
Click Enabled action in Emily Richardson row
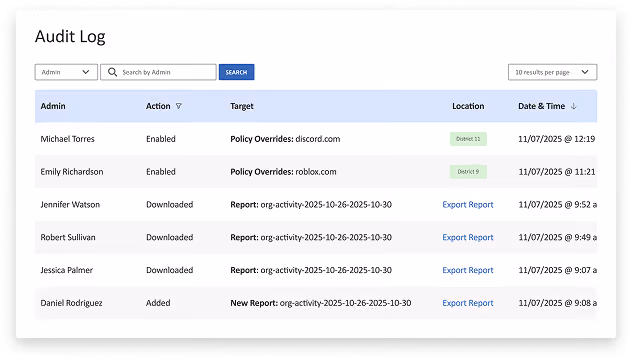[x=161, y=172]
